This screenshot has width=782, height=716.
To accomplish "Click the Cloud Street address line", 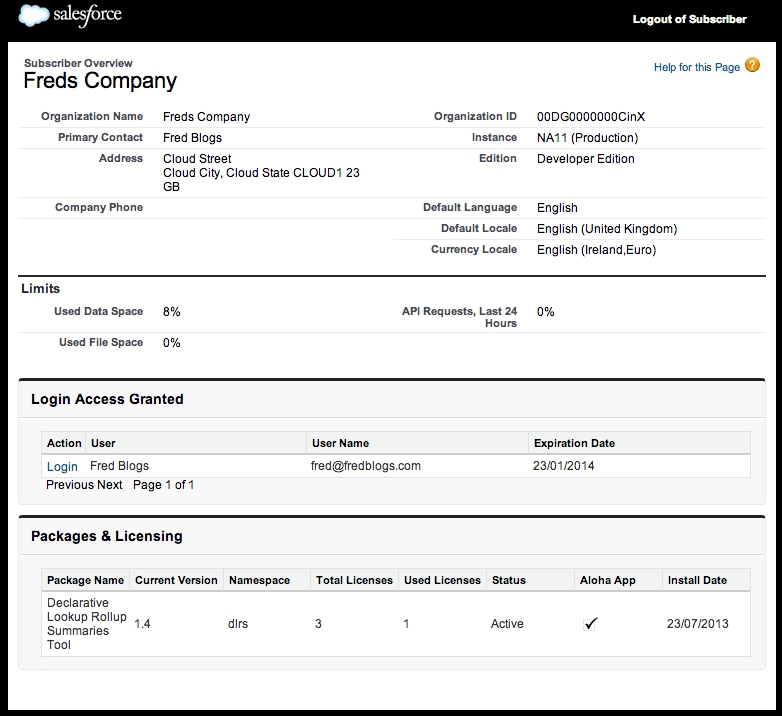I will 197,159.
